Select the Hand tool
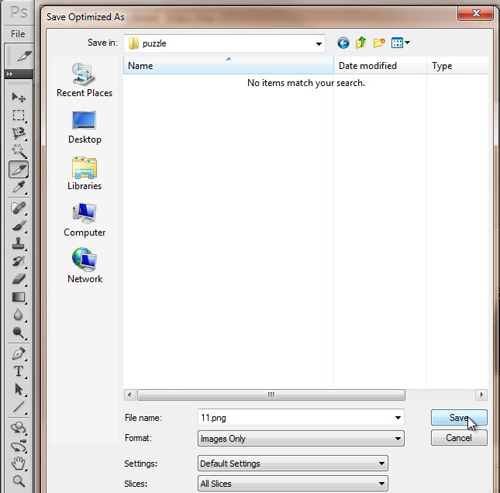This screenshot has width=500, height=493. [18, 463]
